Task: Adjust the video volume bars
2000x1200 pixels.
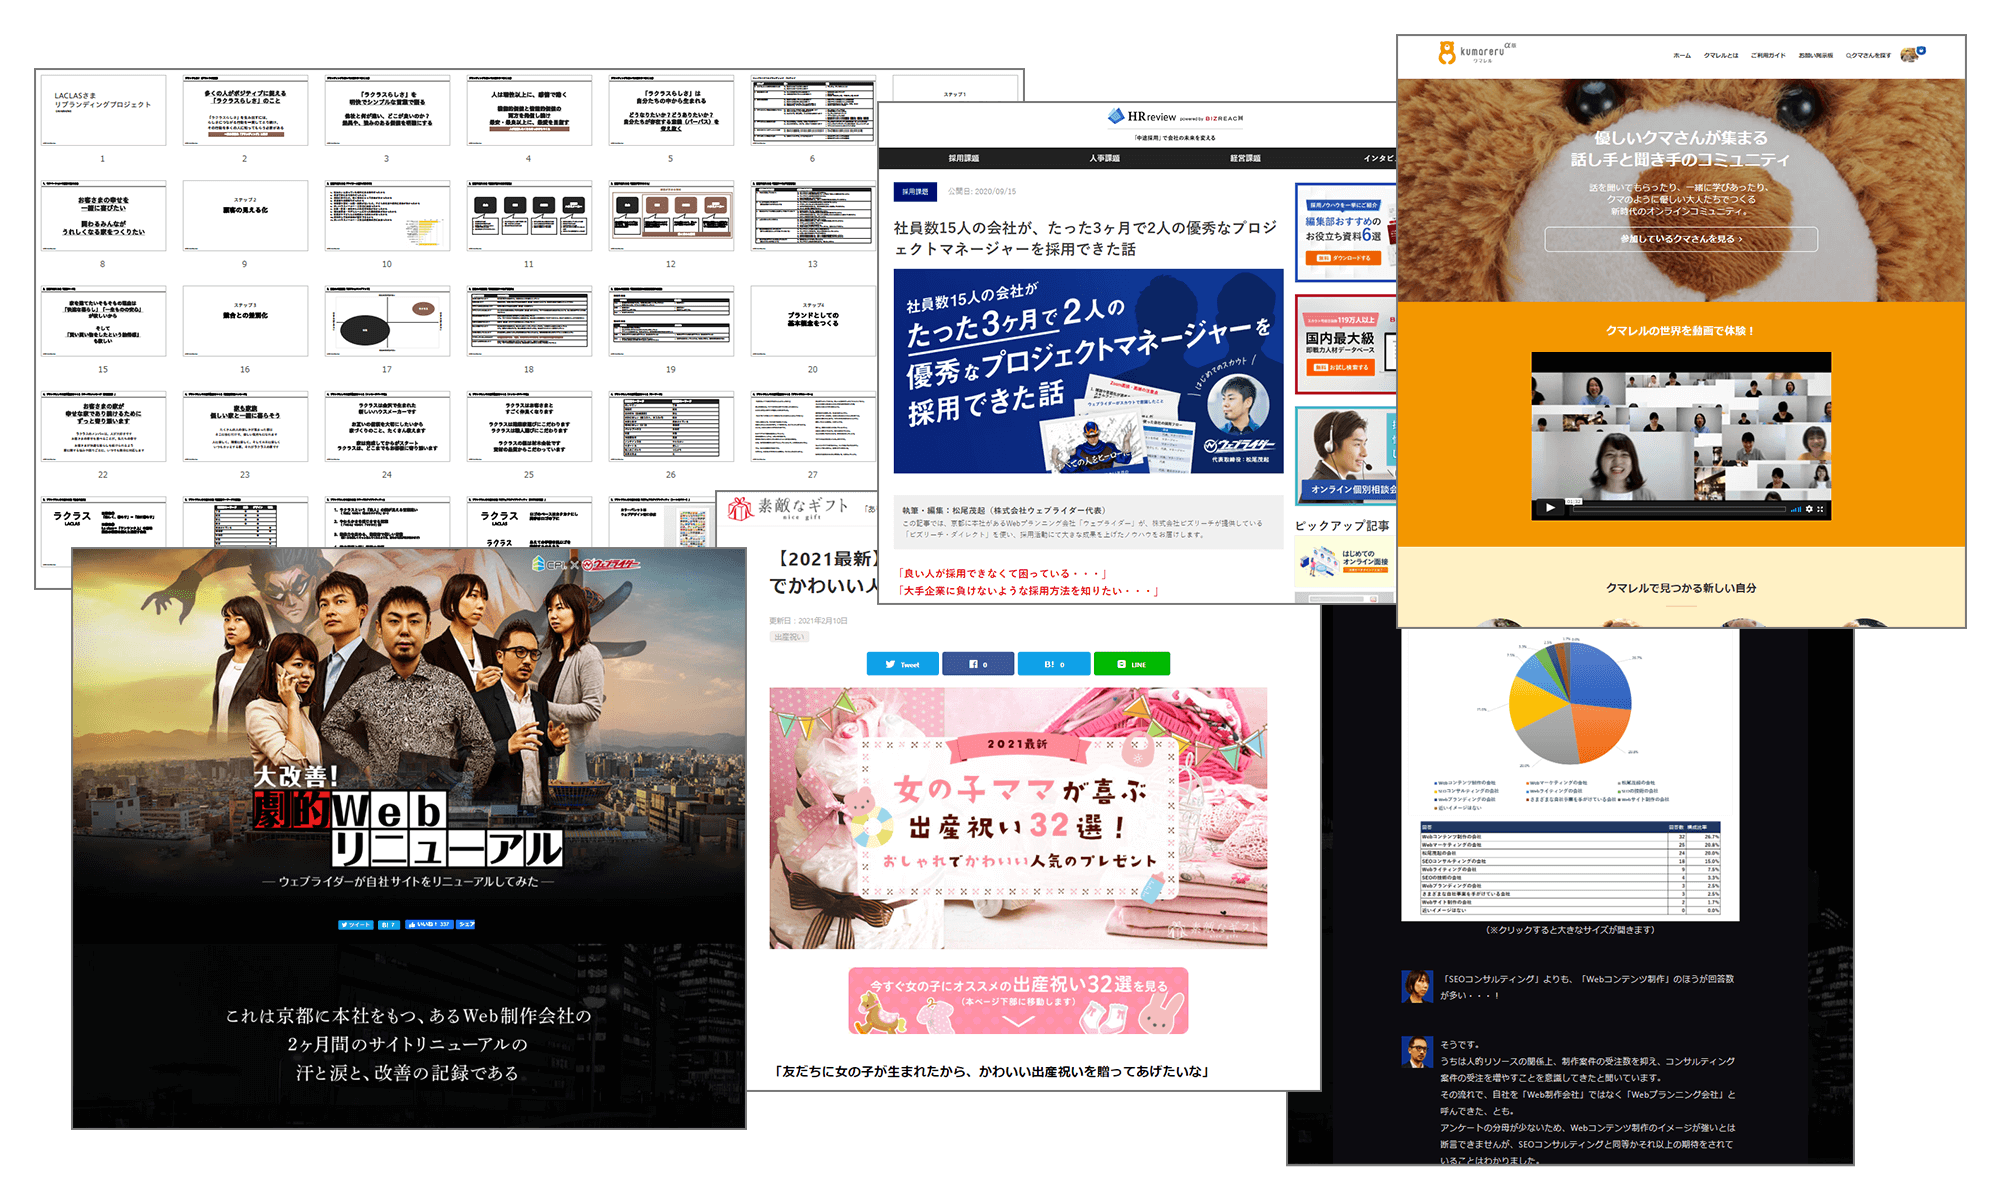Action: pyautogui.click(x=1796, y=509)
